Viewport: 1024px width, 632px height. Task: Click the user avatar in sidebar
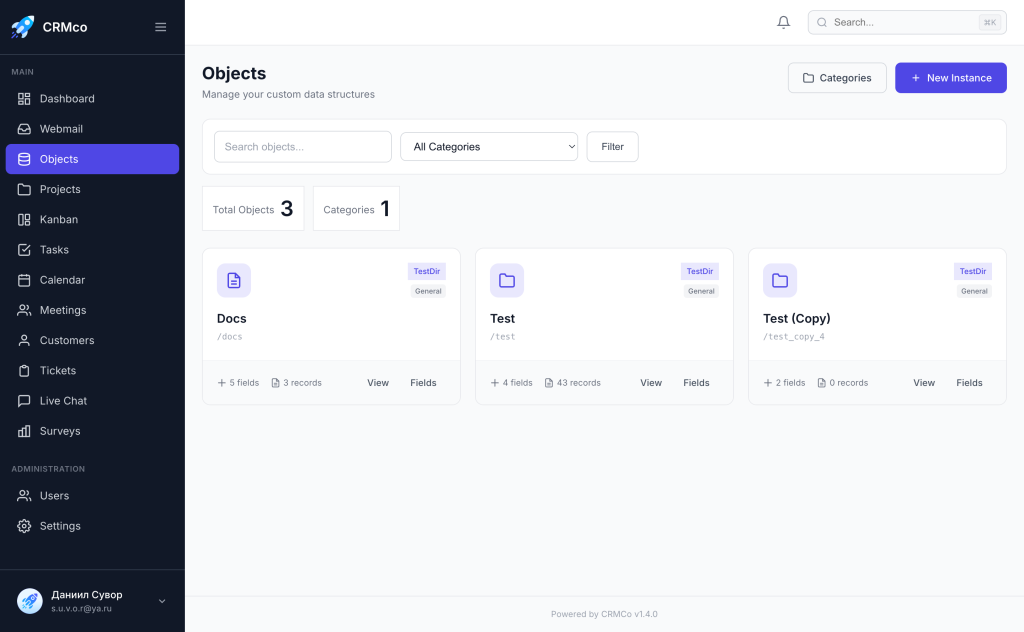(x=30, y=600)
